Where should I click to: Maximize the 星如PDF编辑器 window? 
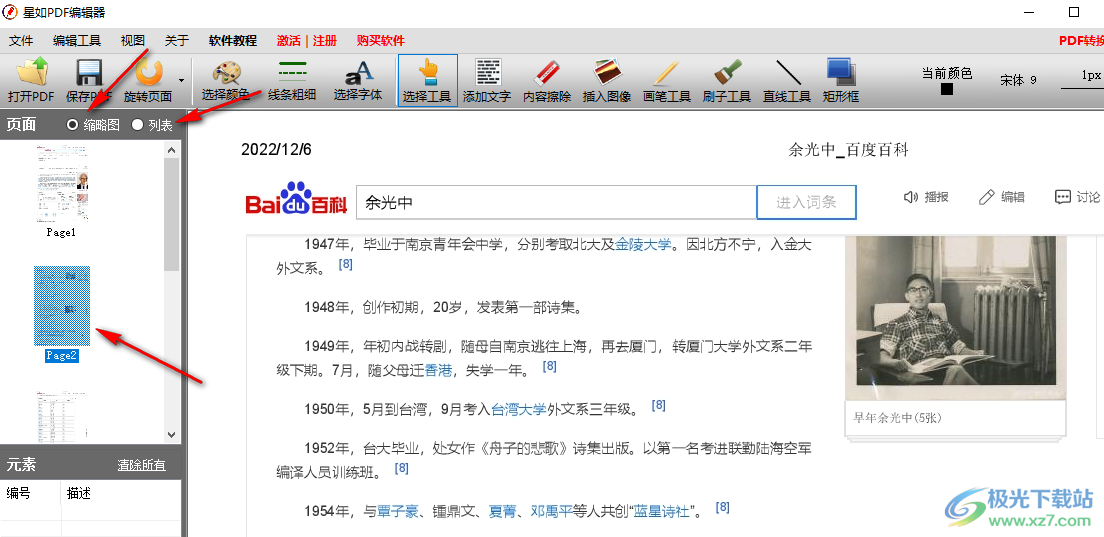(1073, 12)
